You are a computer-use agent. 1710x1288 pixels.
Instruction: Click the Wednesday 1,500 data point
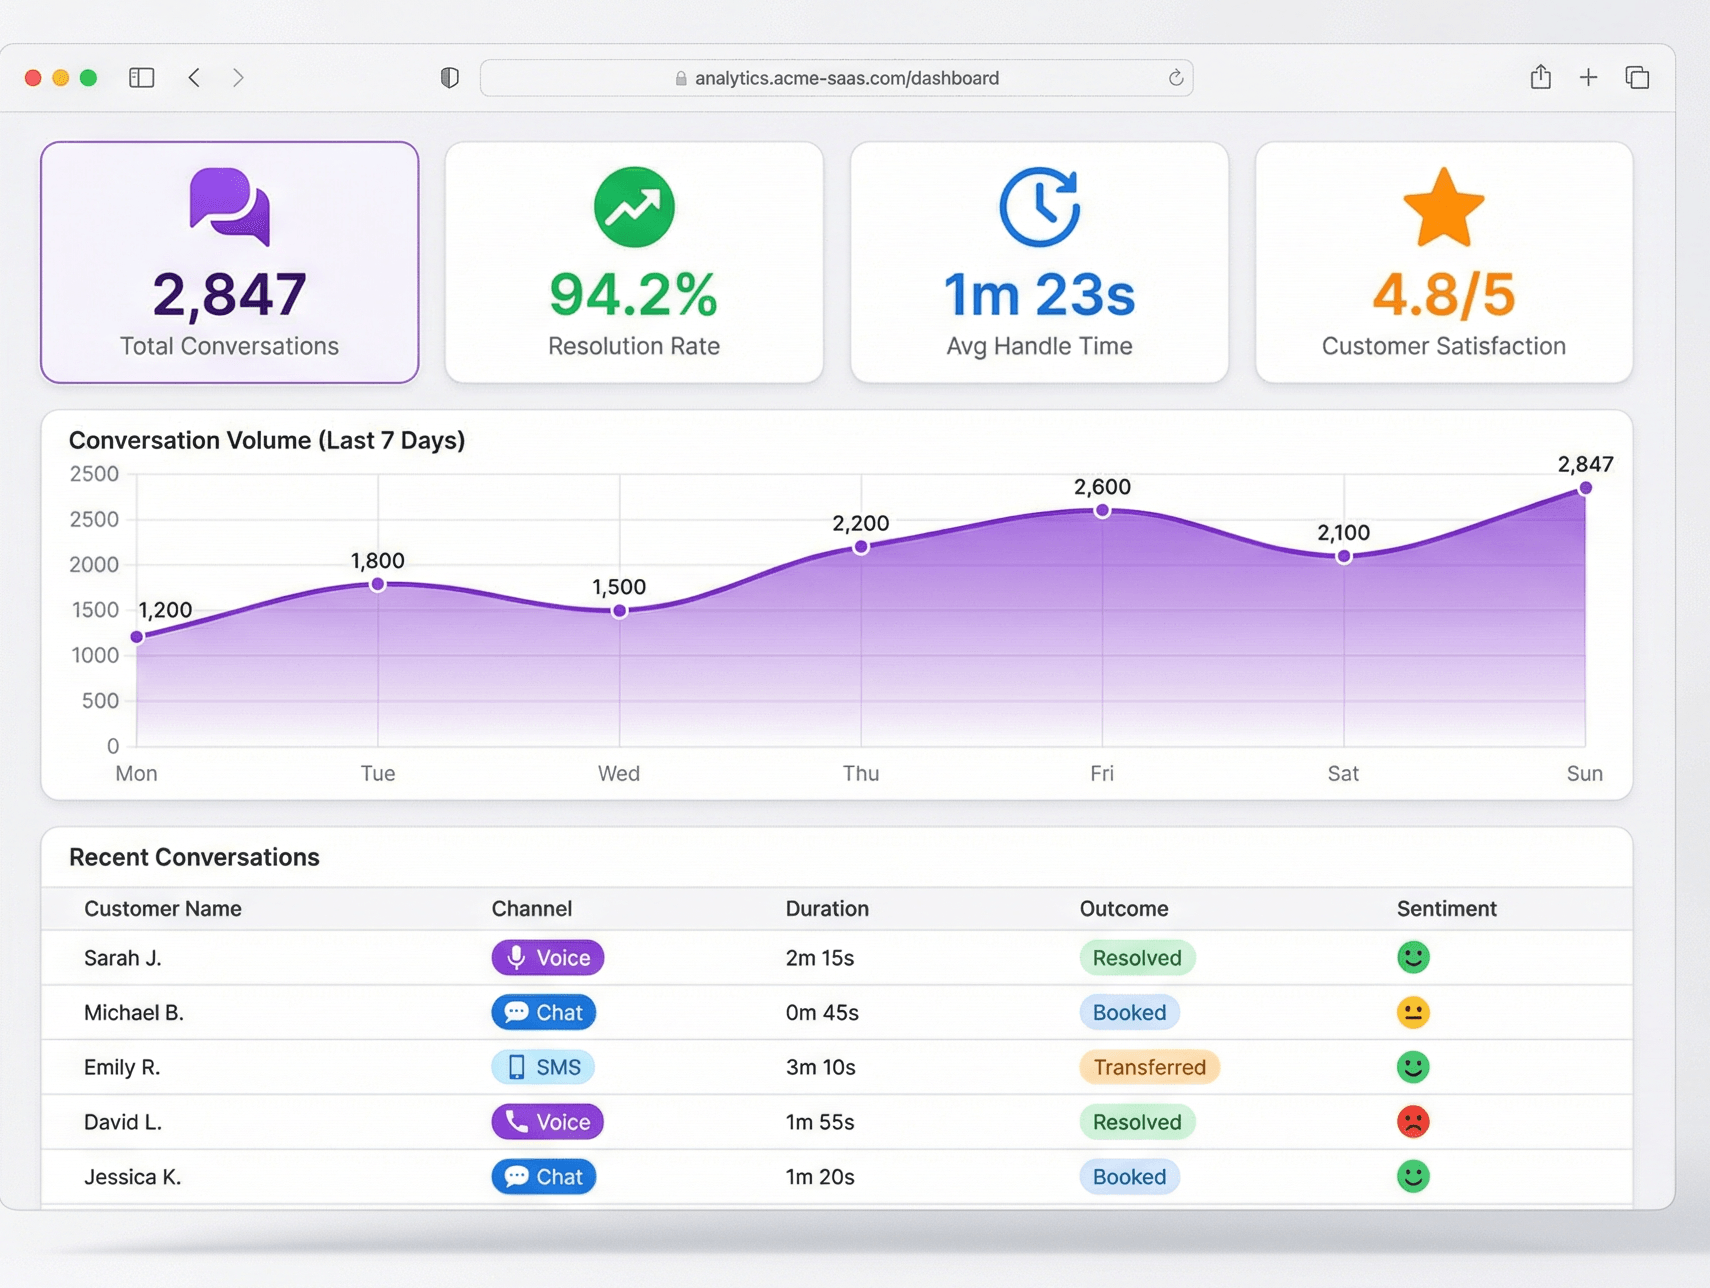click(620, 611)
